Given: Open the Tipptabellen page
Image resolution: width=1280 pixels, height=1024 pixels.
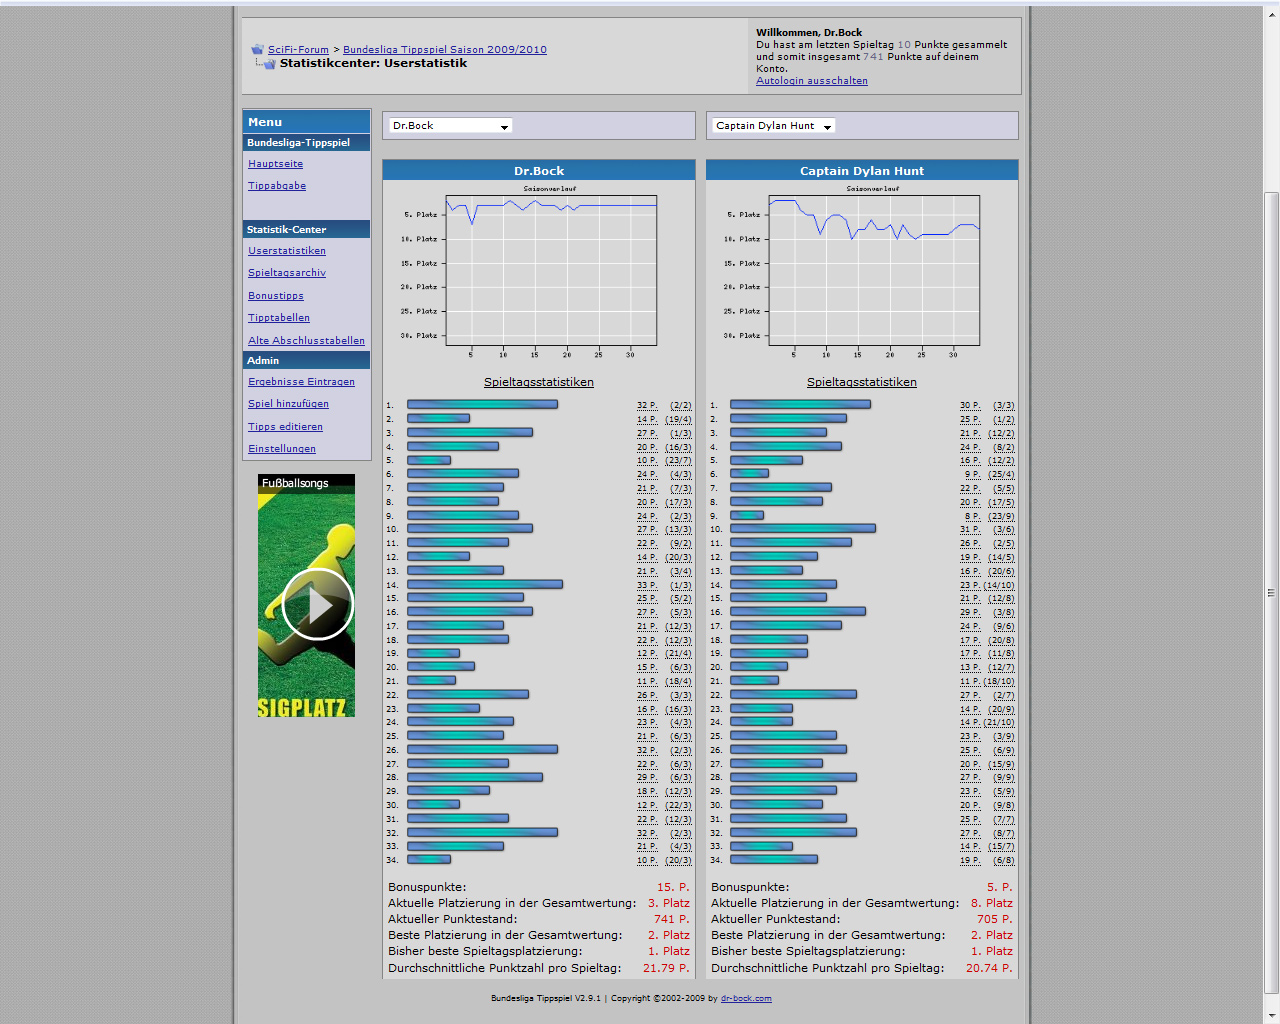Looking at the screenshot, I should [279, 318].
